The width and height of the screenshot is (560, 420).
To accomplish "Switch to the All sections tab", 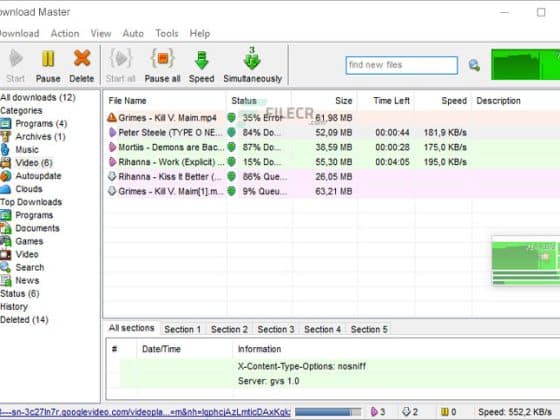I will (131, 328).
